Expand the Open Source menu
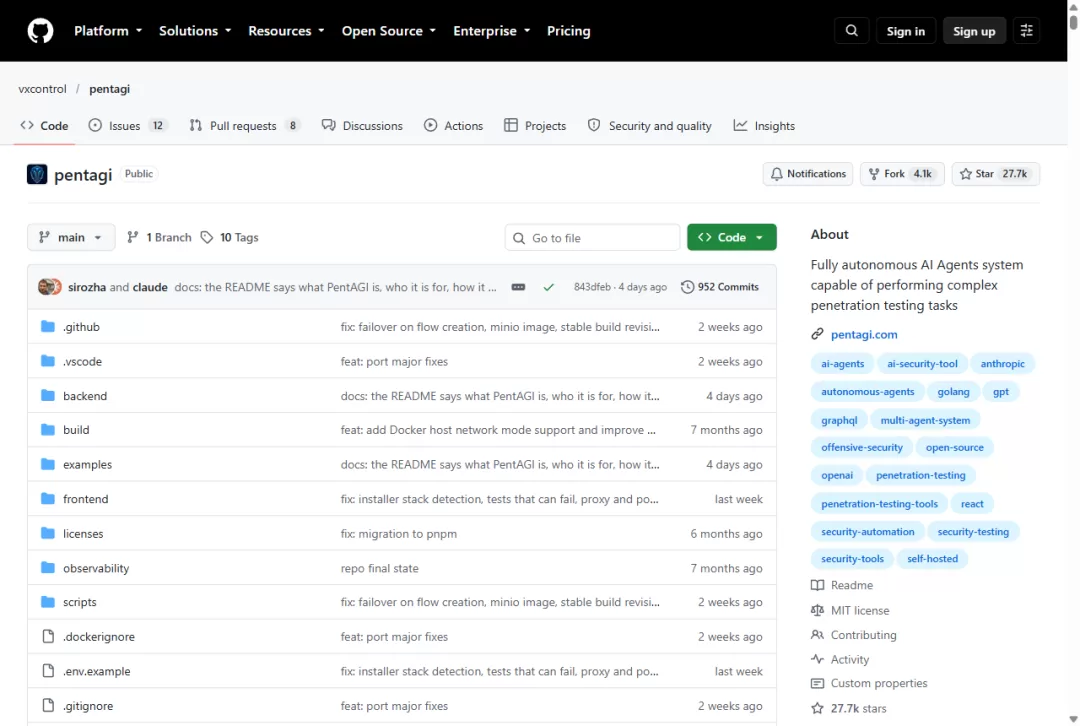Image resolution: width=1080 pixels, height=726 pixels. [x=388, y=31]
